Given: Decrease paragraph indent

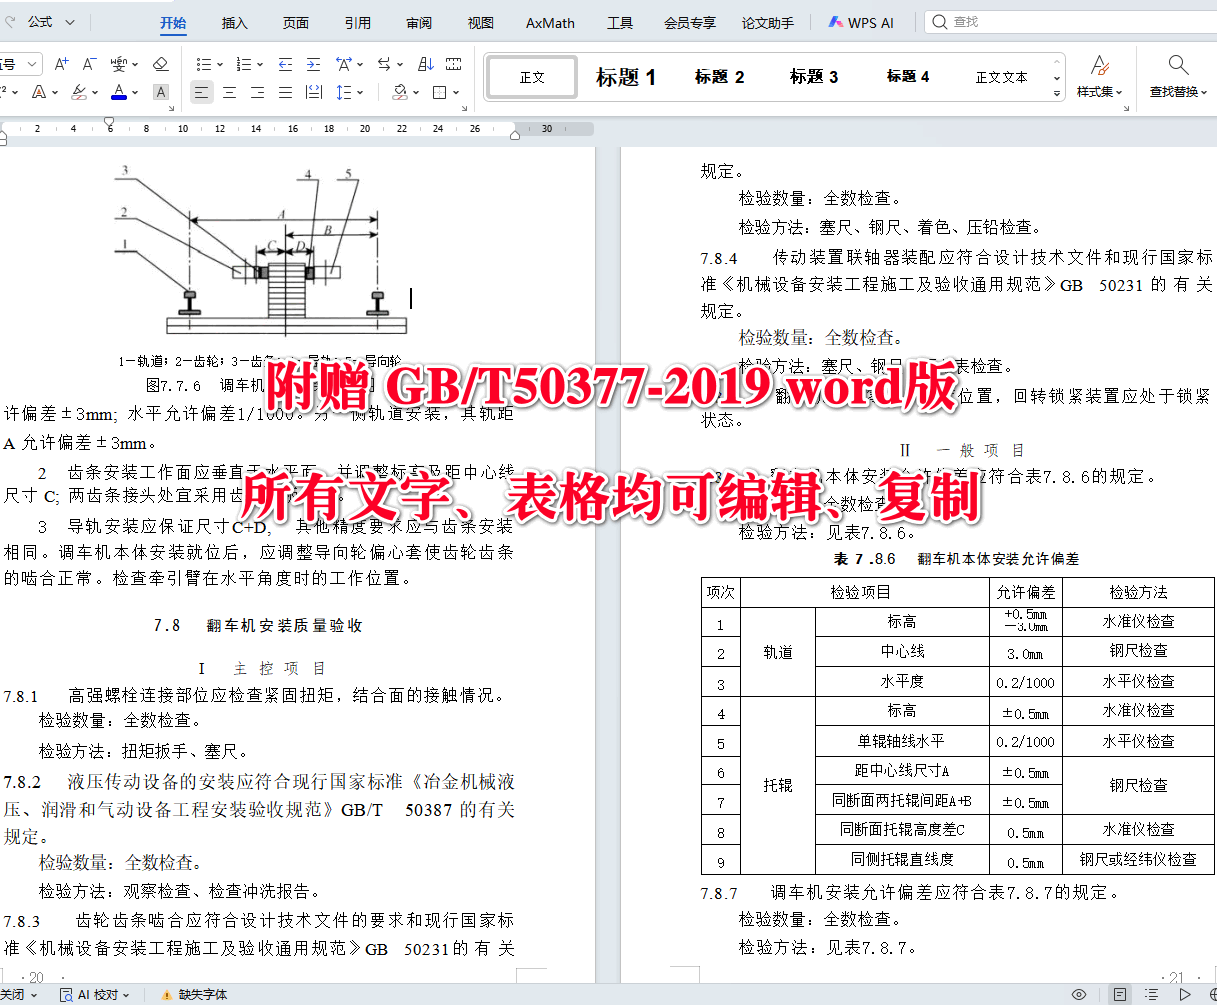Looking at the screenshot, I should 285,64.
